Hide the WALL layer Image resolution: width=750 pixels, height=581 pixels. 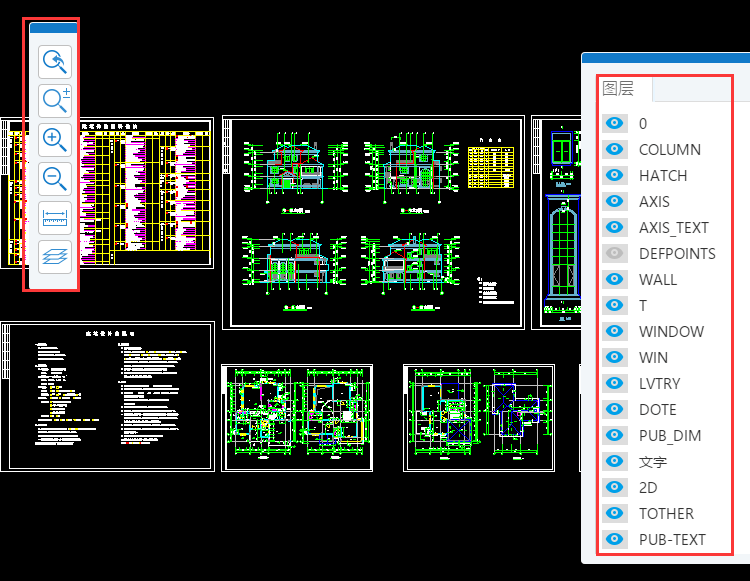click(615, 279)
